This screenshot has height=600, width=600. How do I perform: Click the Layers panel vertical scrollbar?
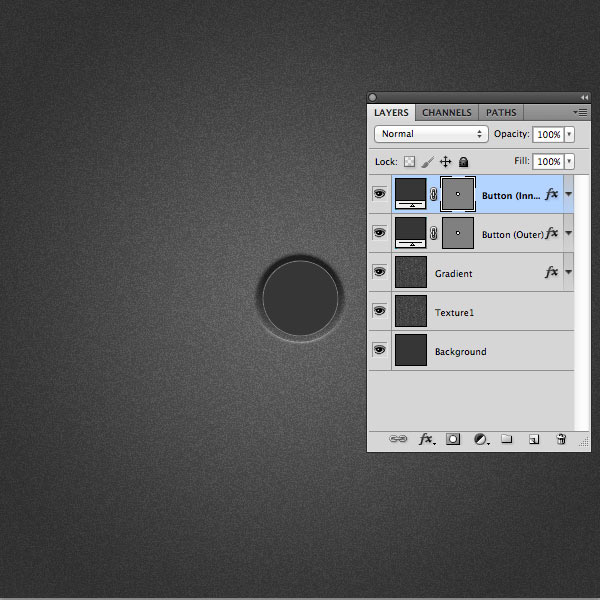pos(582,302)
